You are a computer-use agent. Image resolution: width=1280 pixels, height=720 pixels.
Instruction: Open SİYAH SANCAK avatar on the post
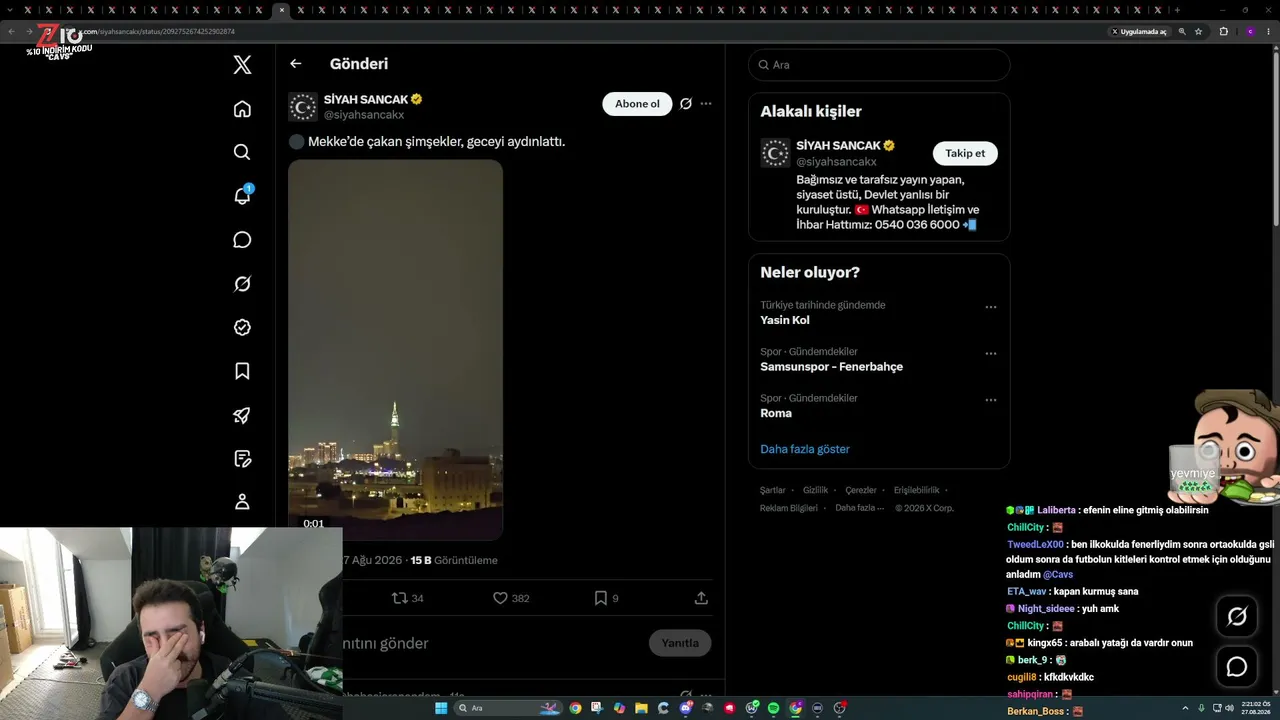pos(303,107)
